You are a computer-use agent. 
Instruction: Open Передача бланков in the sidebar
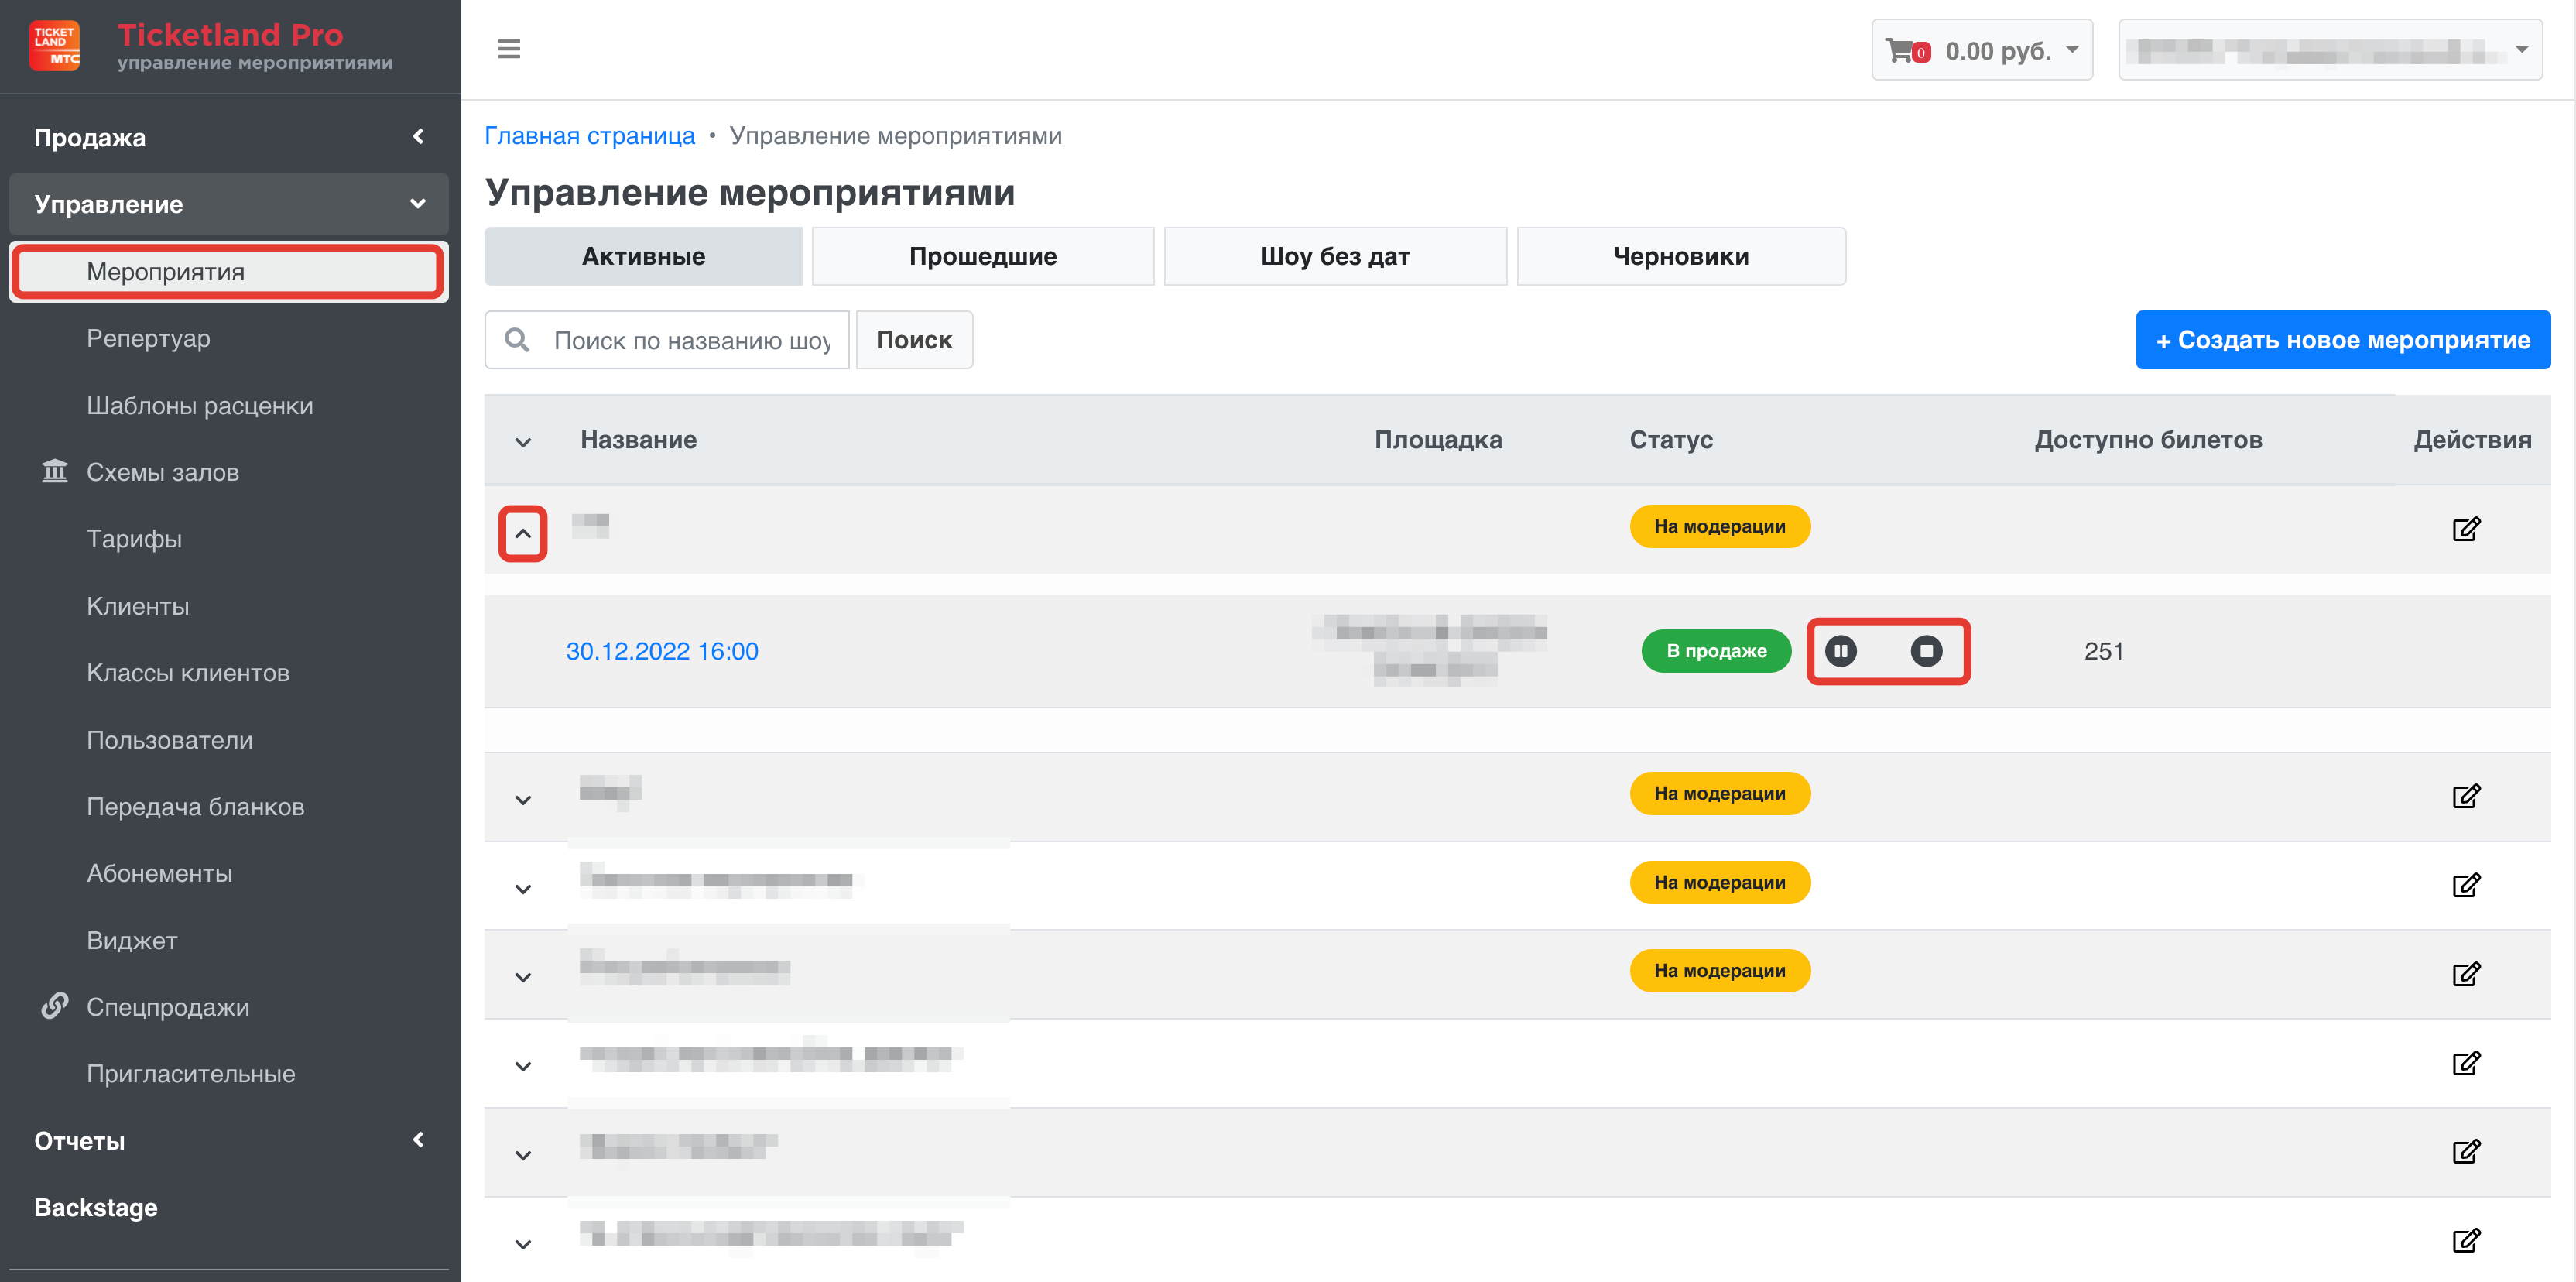[x=196, y=806]
